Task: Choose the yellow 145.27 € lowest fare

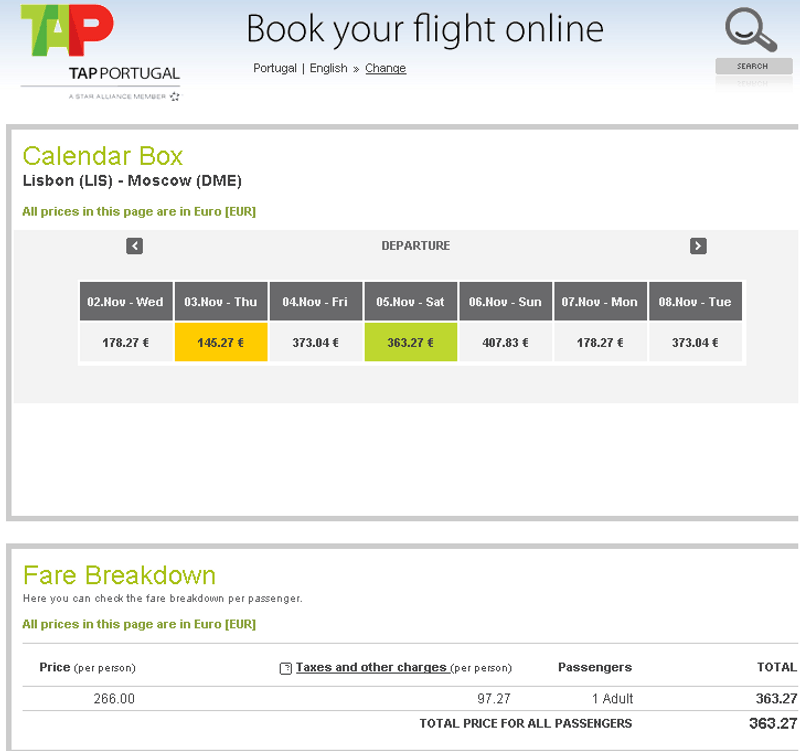Action: tap(221, 342)
